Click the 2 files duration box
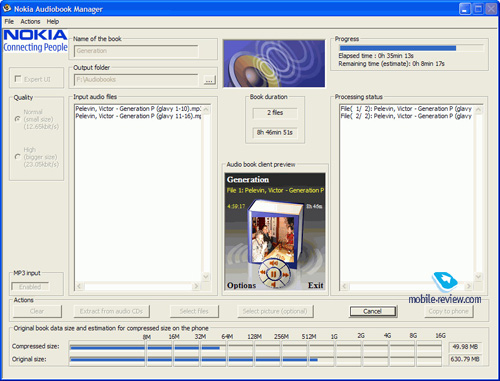 (x=275, y=113)
